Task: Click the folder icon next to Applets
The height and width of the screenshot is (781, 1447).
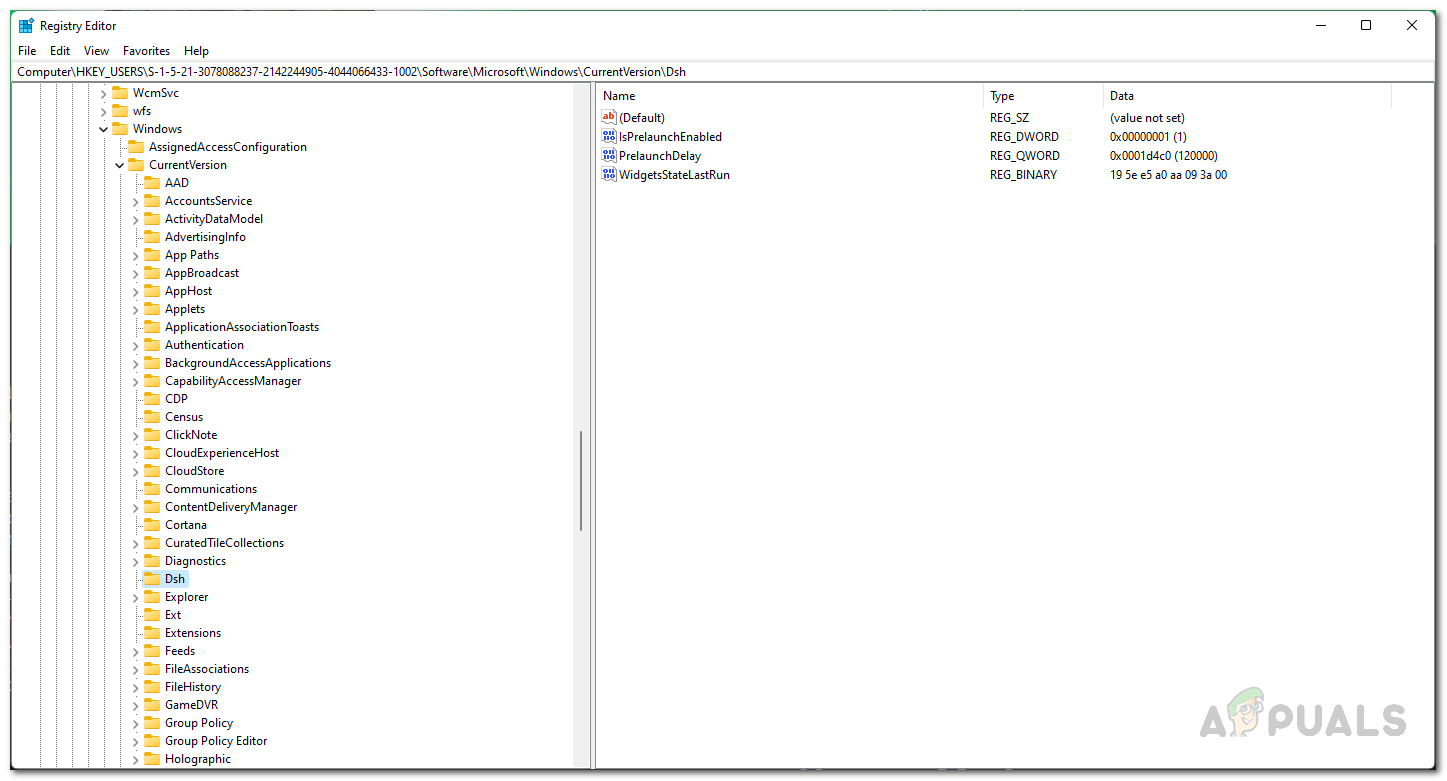Action: point(152,309)
